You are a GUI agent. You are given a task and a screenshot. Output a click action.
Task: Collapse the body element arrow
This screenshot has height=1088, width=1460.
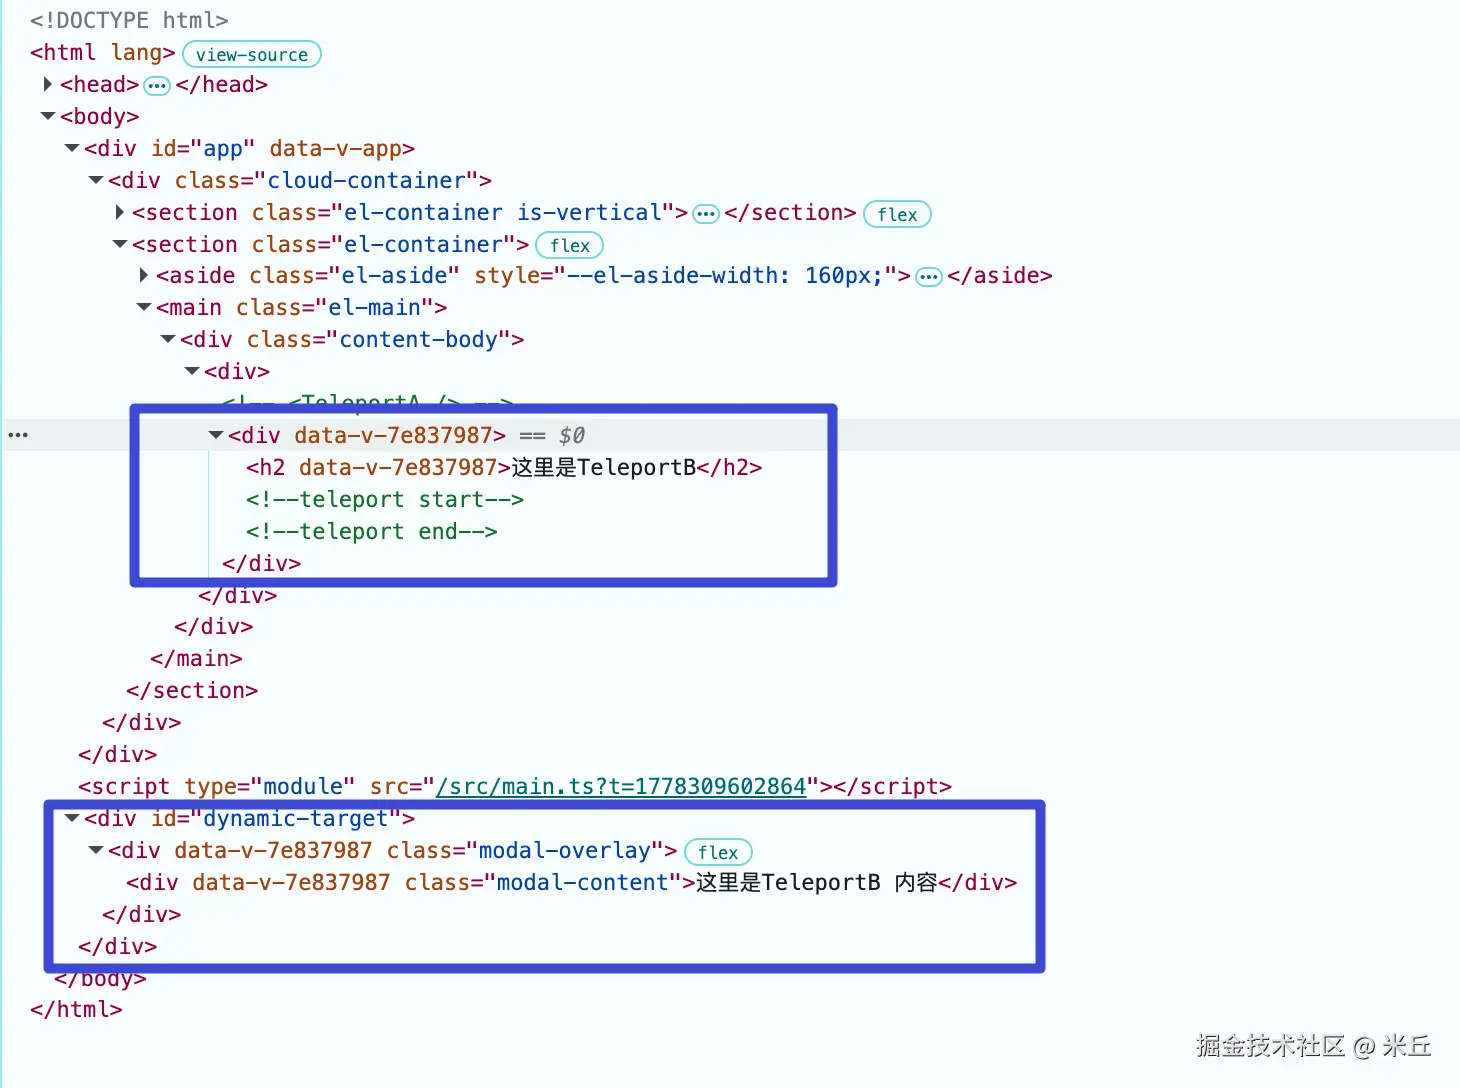[x=47, y=116]
